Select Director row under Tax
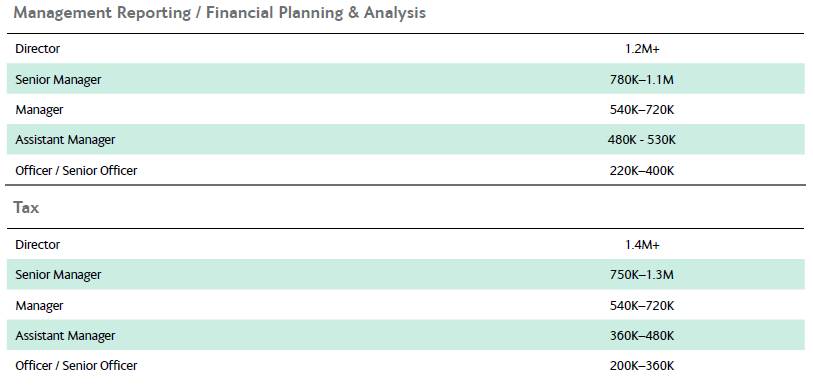This screenshot has width=813, height=385. [x=405, y=244]
